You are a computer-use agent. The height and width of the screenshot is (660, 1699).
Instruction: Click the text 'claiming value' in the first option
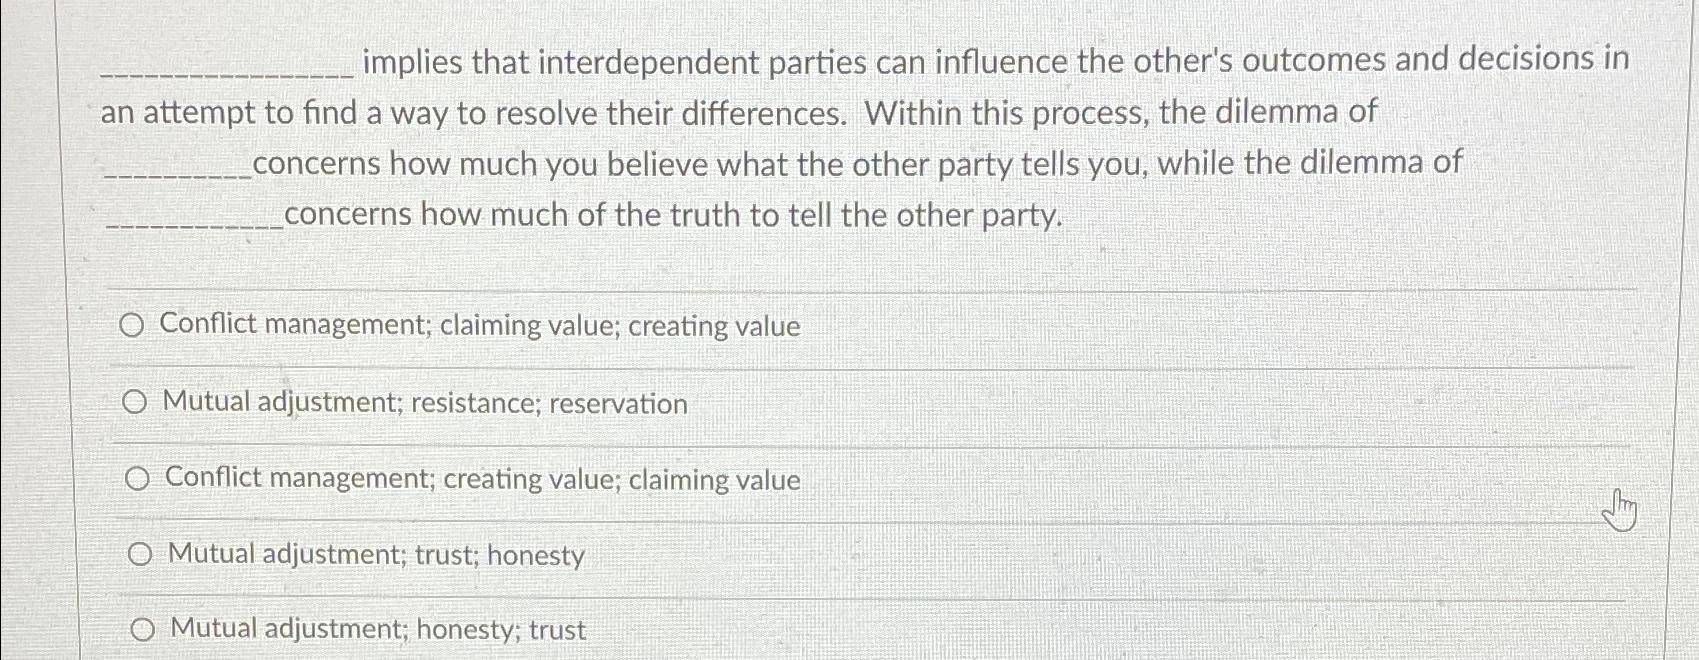(532, 326)
